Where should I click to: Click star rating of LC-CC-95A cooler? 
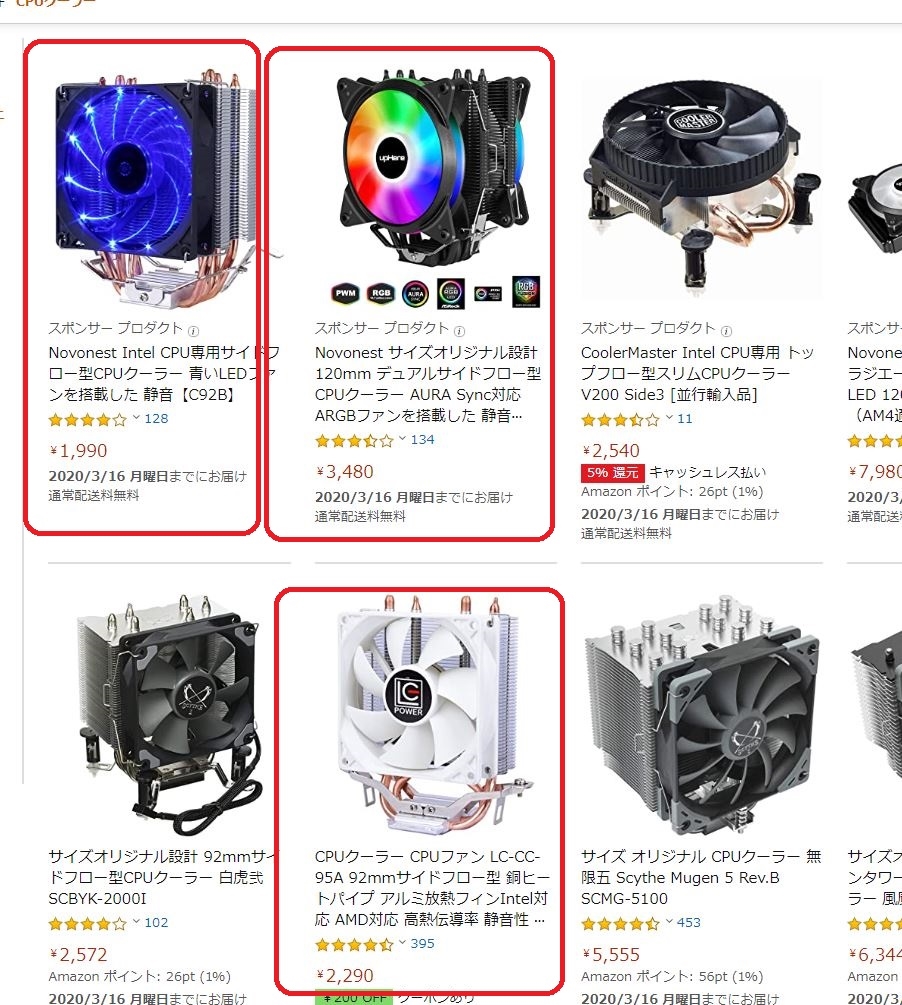[354, 945]
